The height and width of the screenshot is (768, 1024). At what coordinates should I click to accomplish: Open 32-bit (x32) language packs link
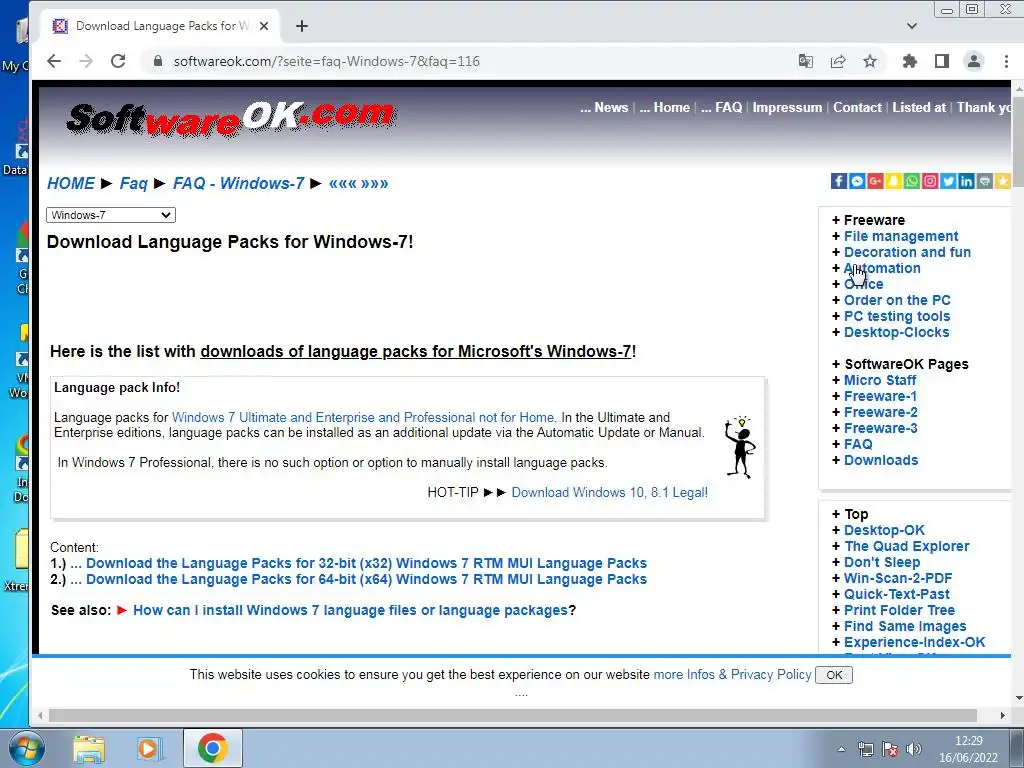pyautogui.click(x=366, y=563)
